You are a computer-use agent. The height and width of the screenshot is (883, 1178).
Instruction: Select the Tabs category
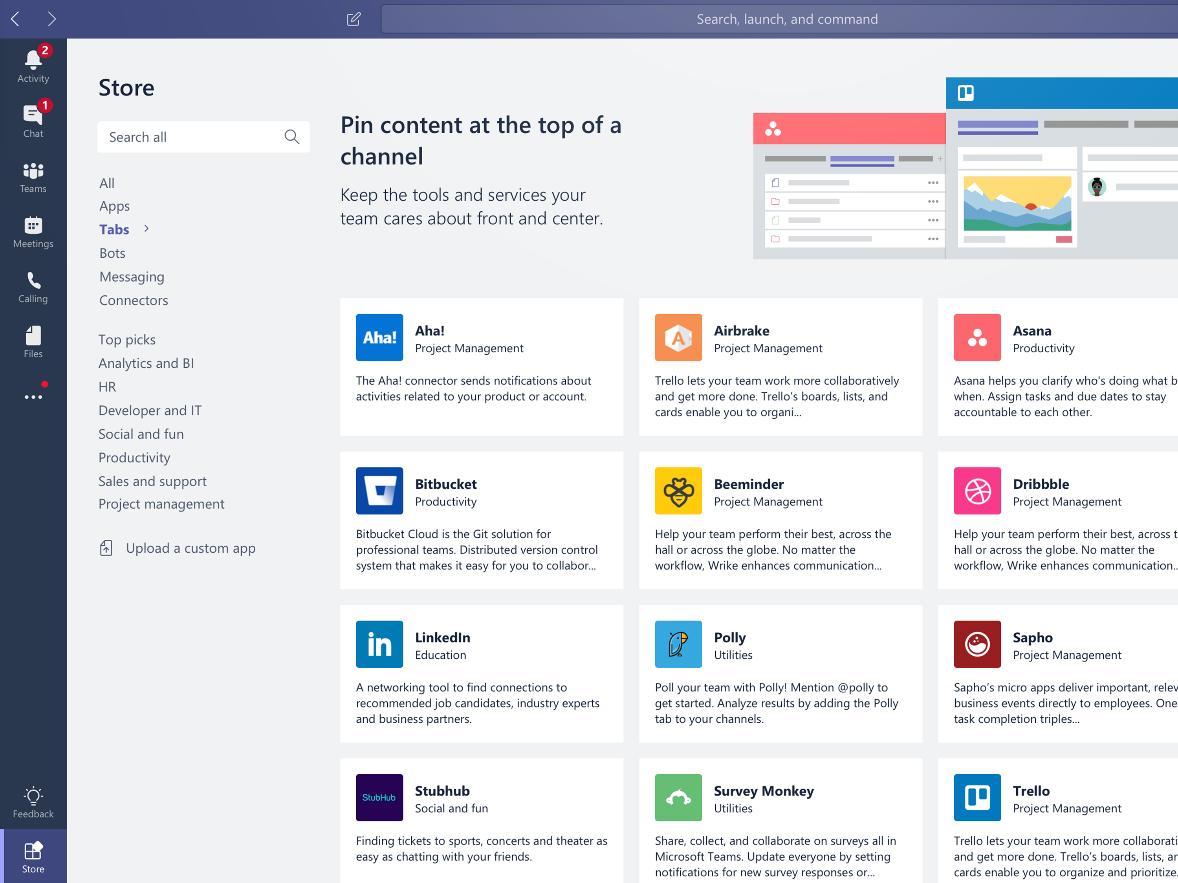tap(114, 229)
